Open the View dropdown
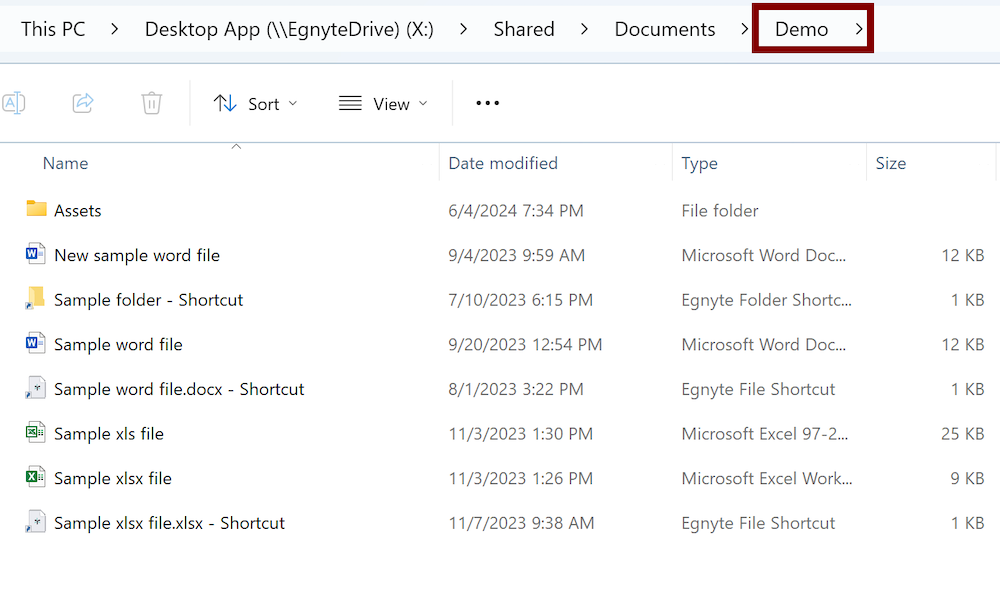1000x593 pixels. click(x=383, y=103)
